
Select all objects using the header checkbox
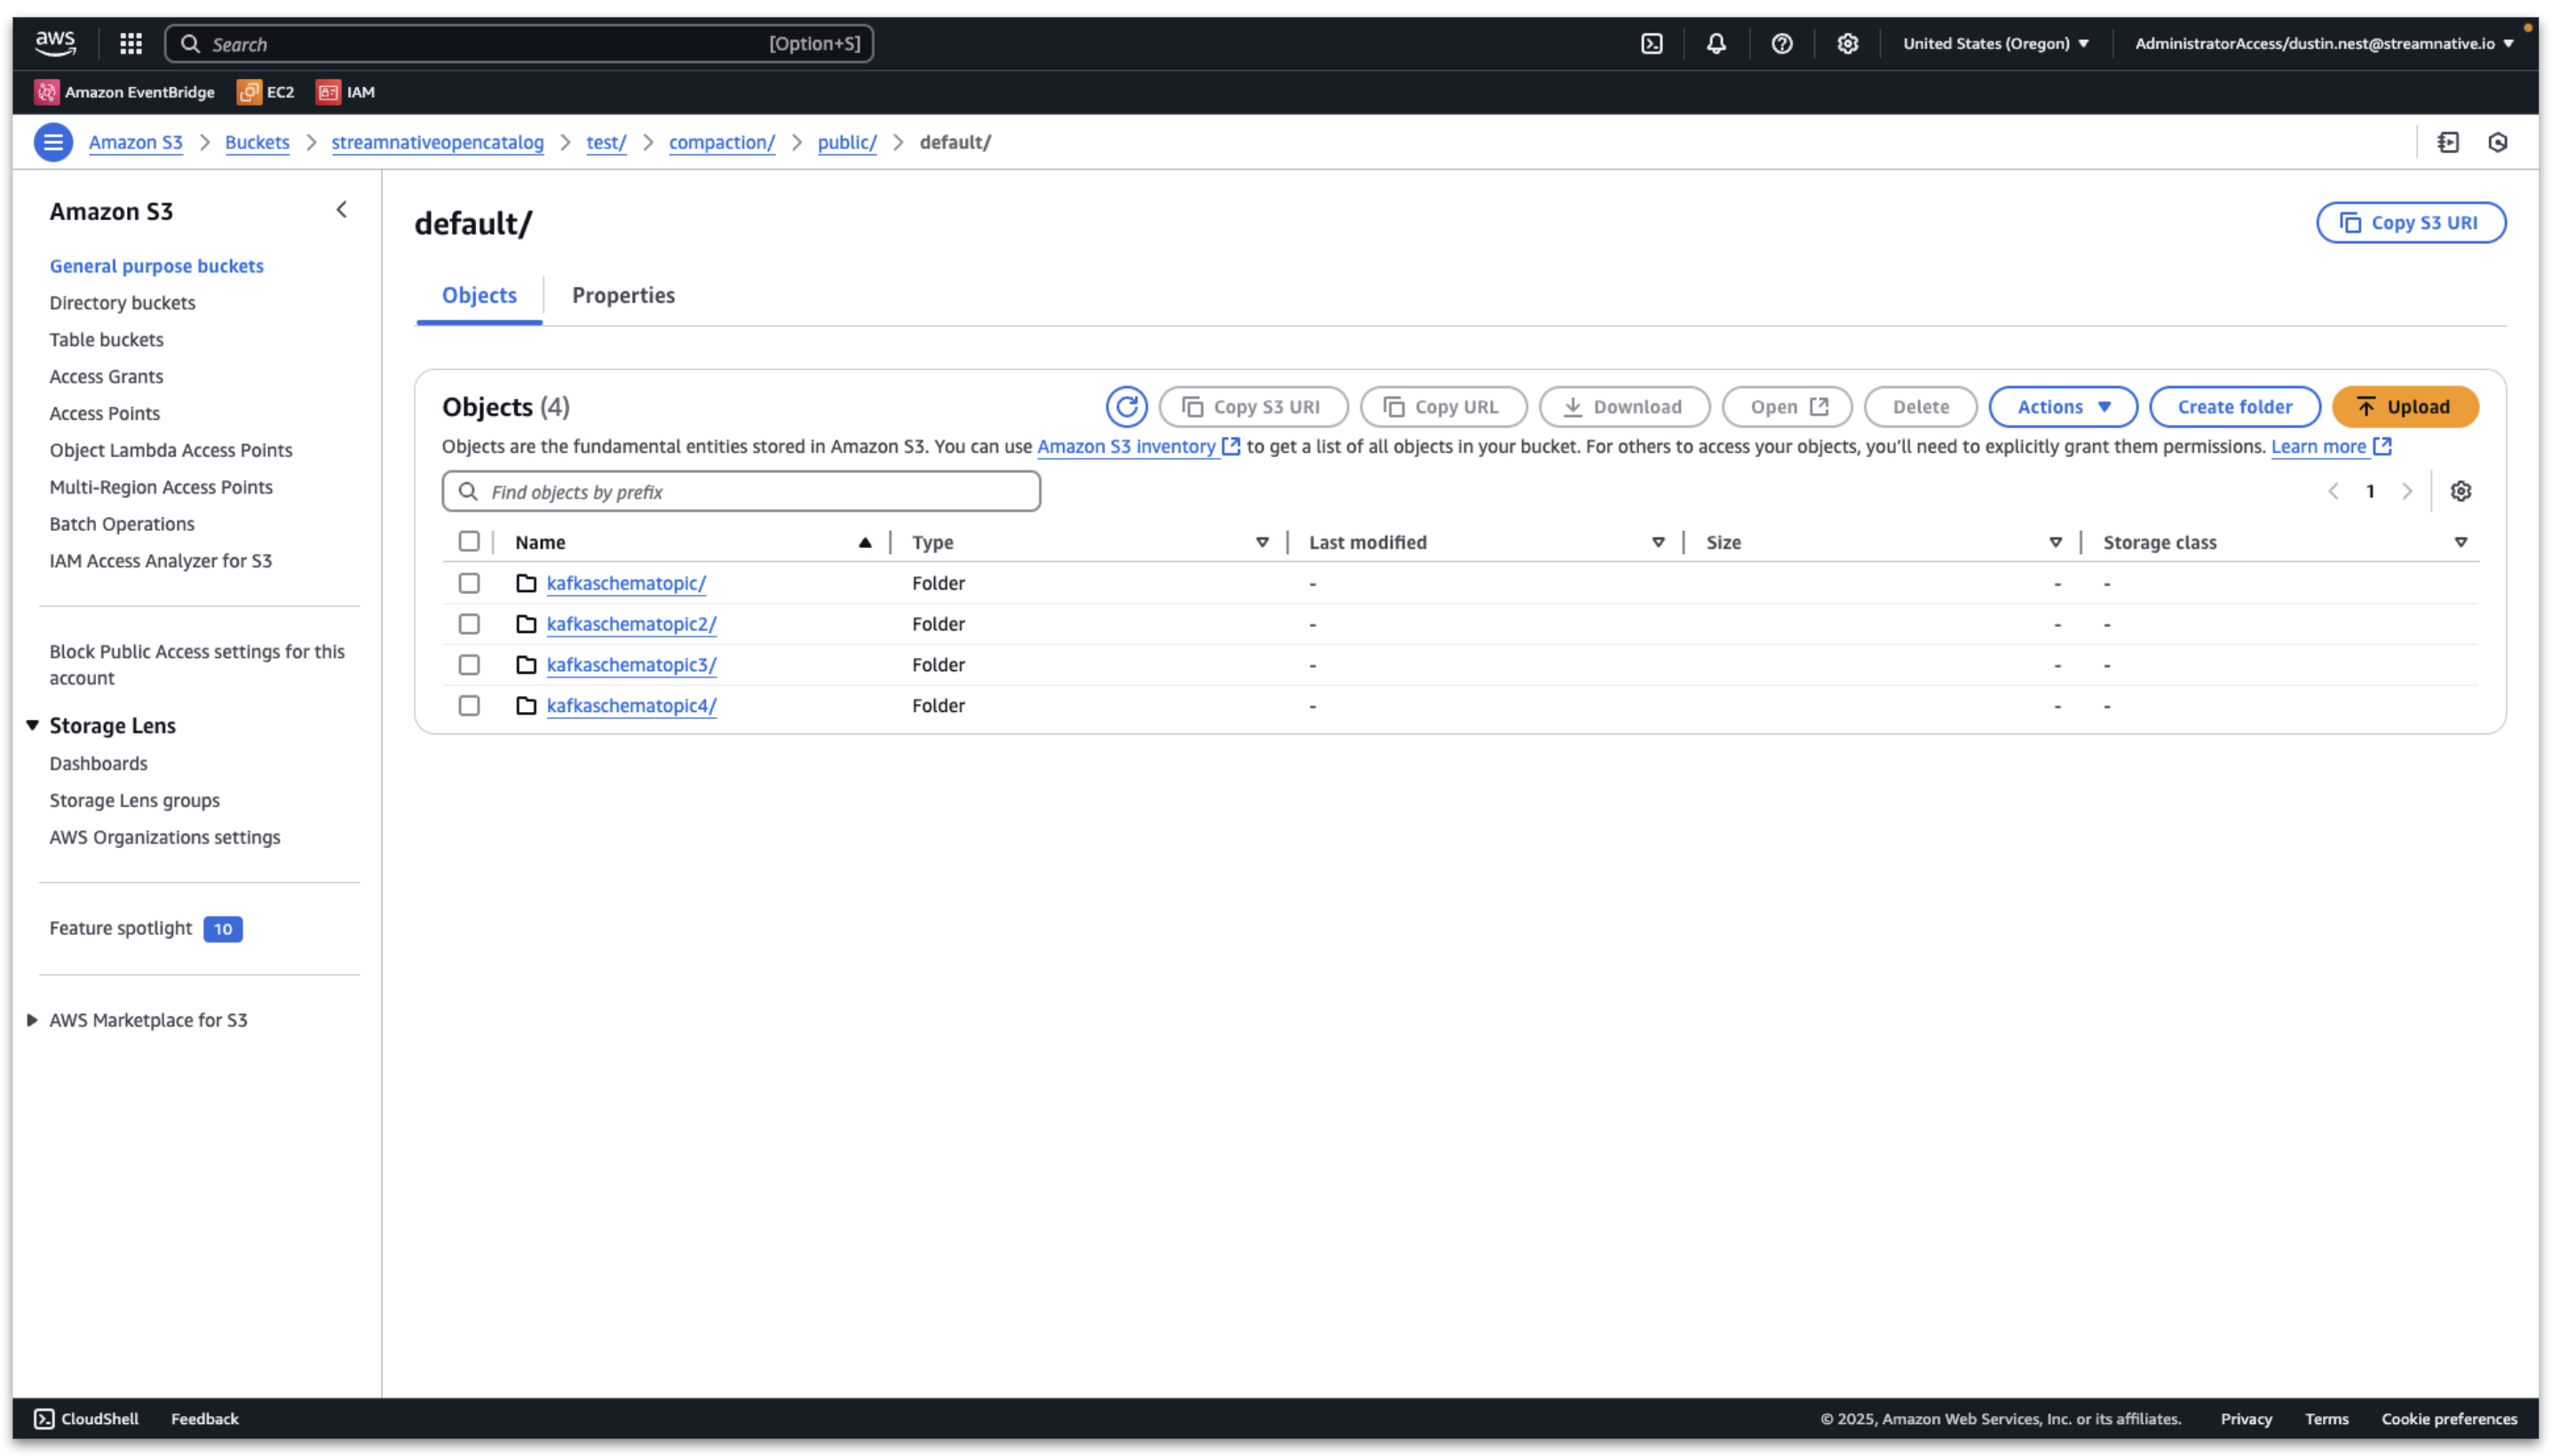point(469,540)
